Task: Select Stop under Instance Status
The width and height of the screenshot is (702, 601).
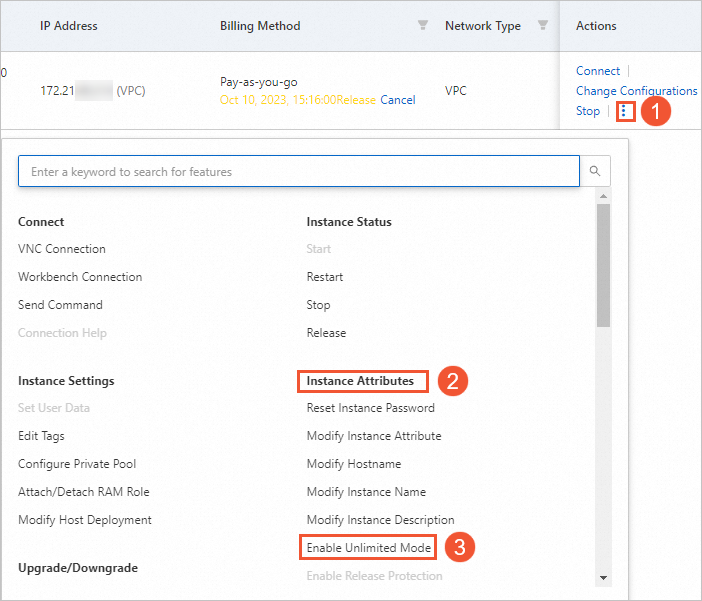Action: click(318, 305)
